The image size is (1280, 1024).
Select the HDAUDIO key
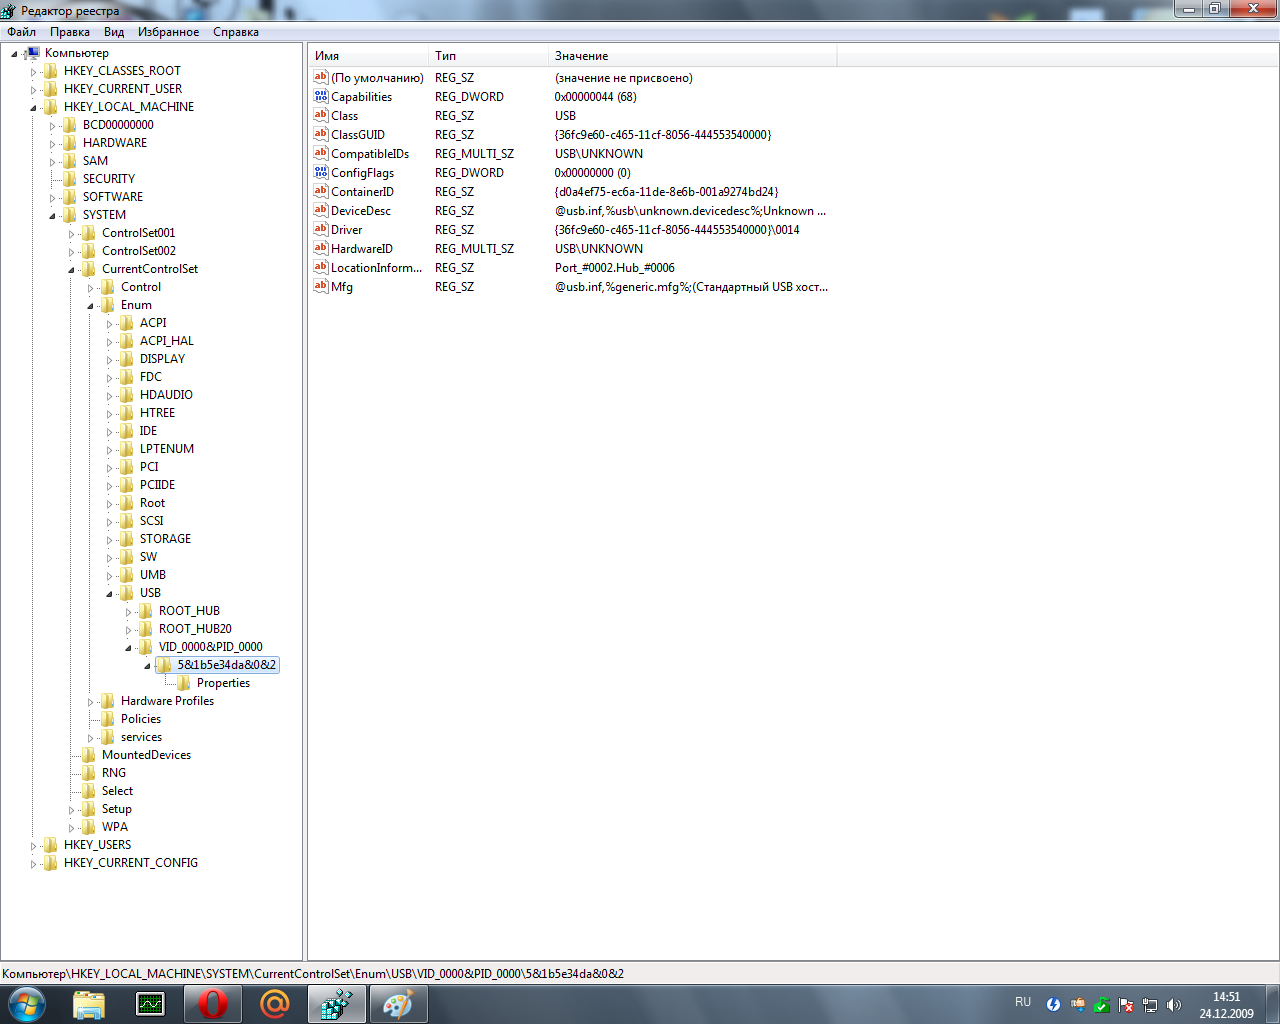click(x=166, y=395)
